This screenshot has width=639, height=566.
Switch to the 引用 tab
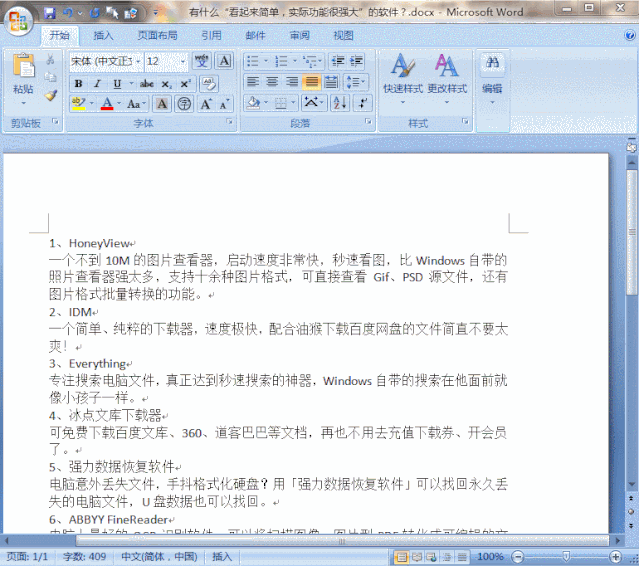(211, 36)
